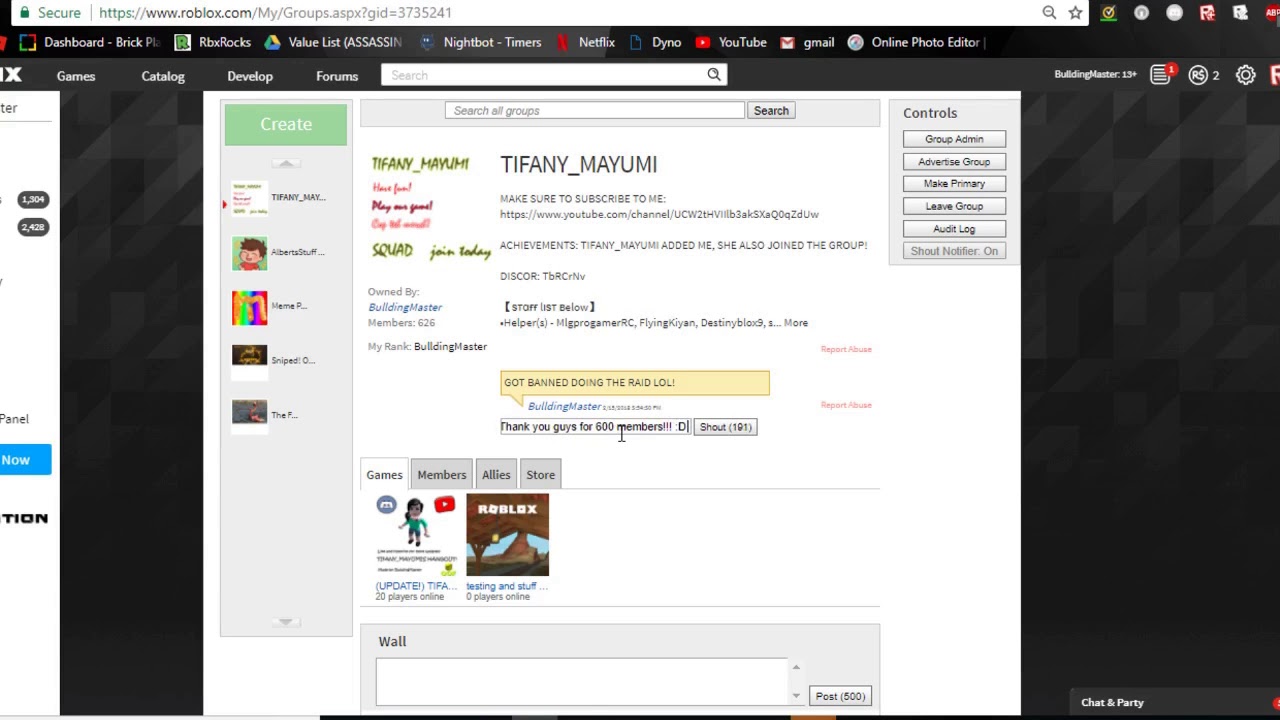Toggle the Shout Notifier: On button
The width and height of the screenshot is (1280, 720).
[x=954, y=251]
